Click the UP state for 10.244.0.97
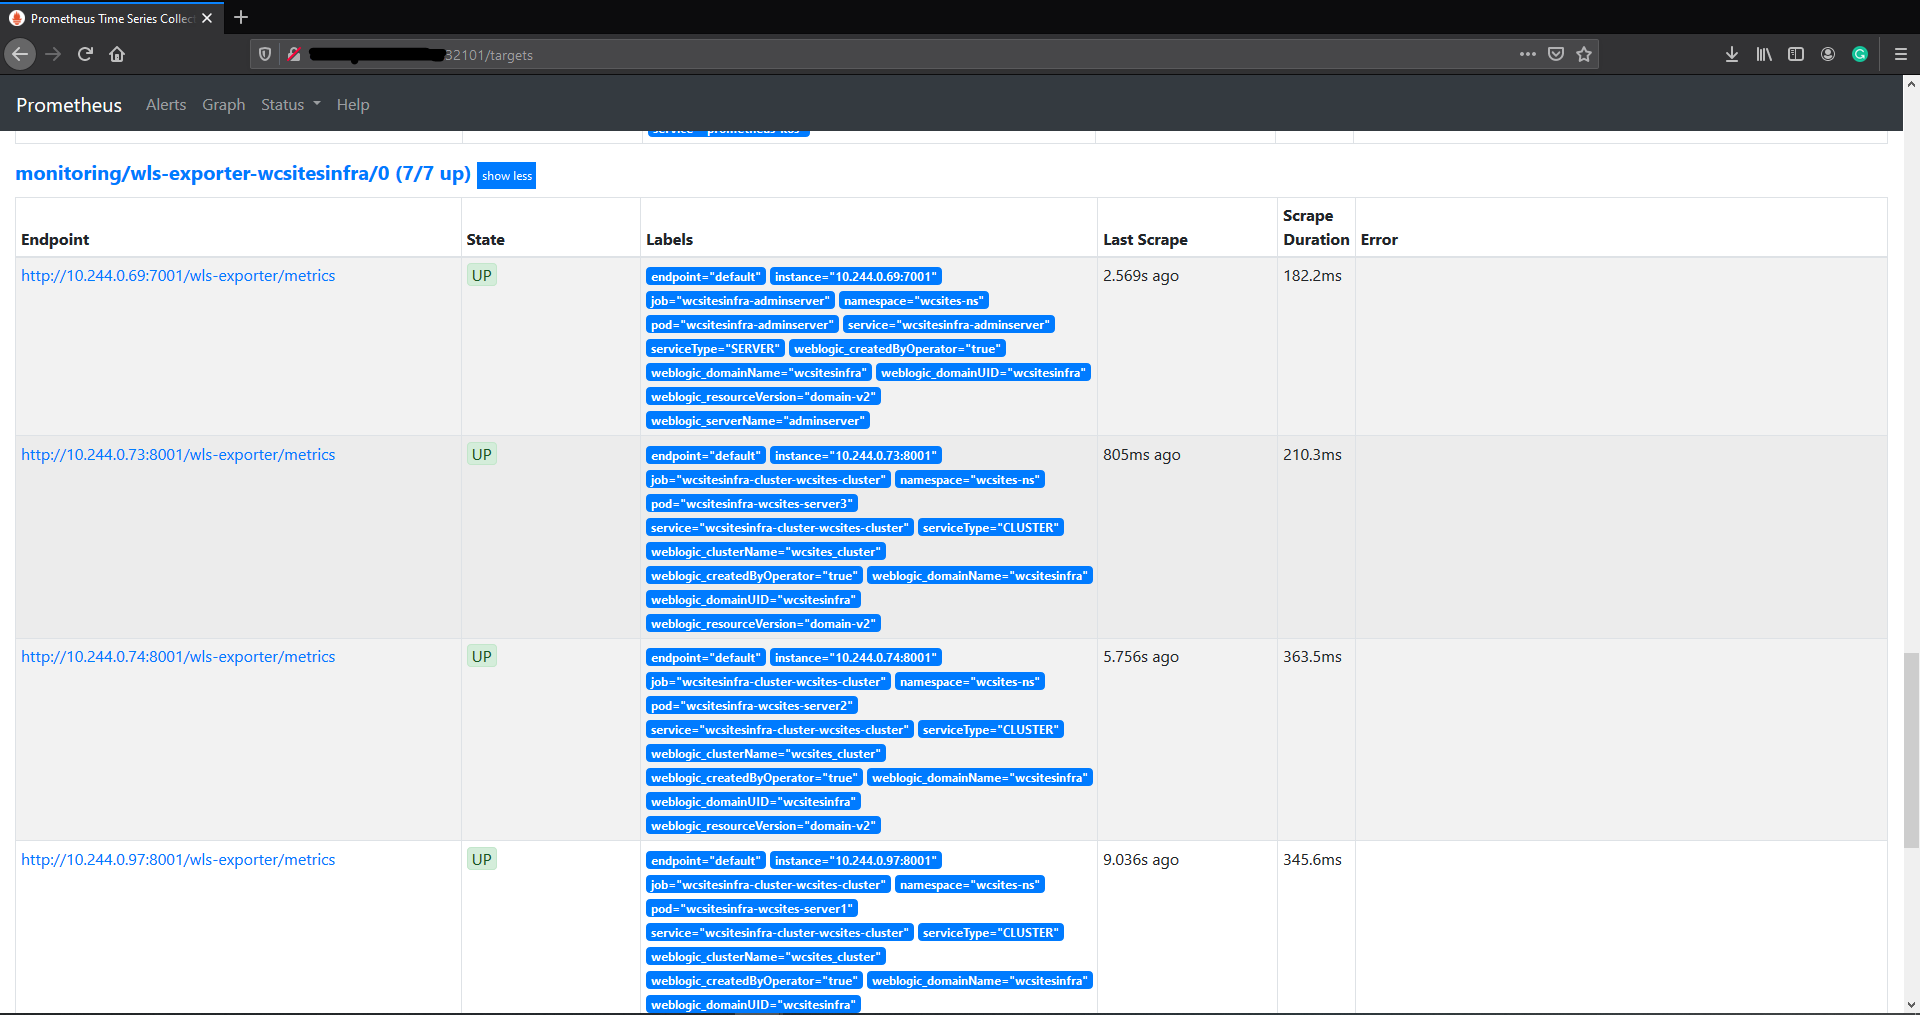Viewport: 1920px width, 1015px height. point(482,860)
